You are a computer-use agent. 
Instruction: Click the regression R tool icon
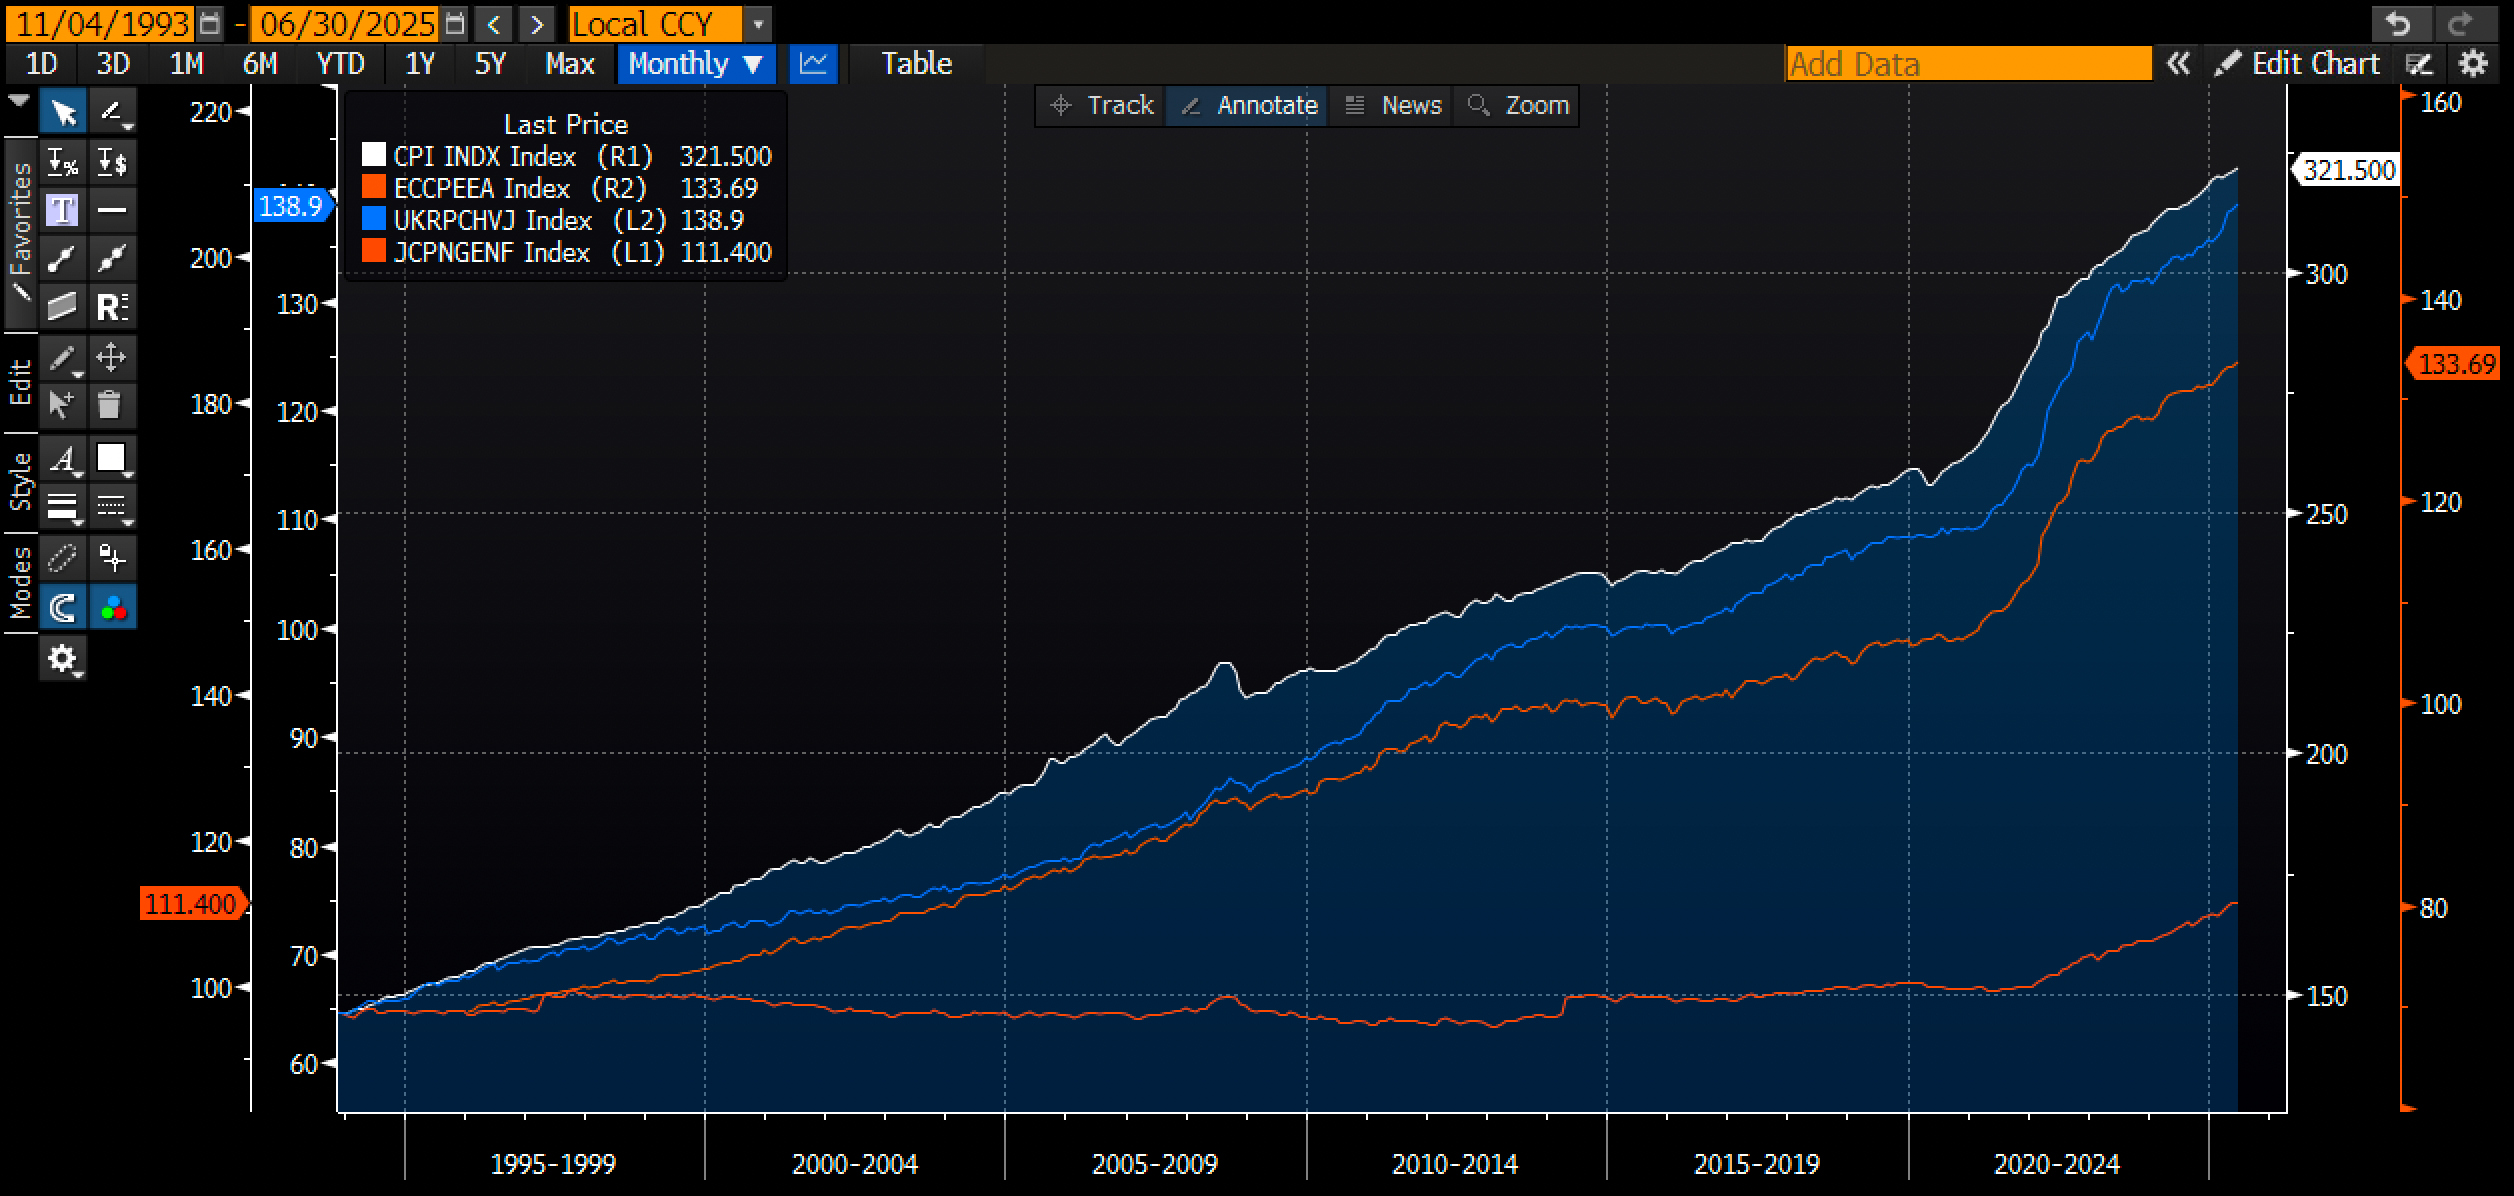[111, 307]
